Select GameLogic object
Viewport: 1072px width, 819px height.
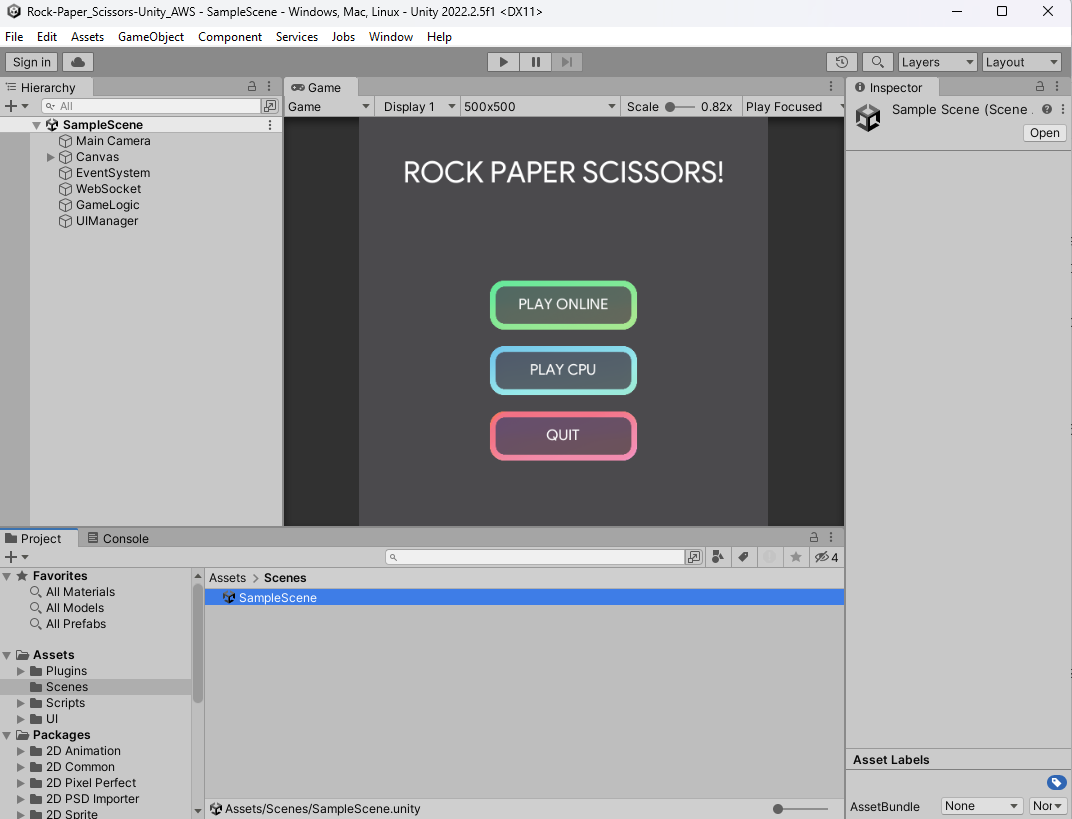[x=107, y=205]
